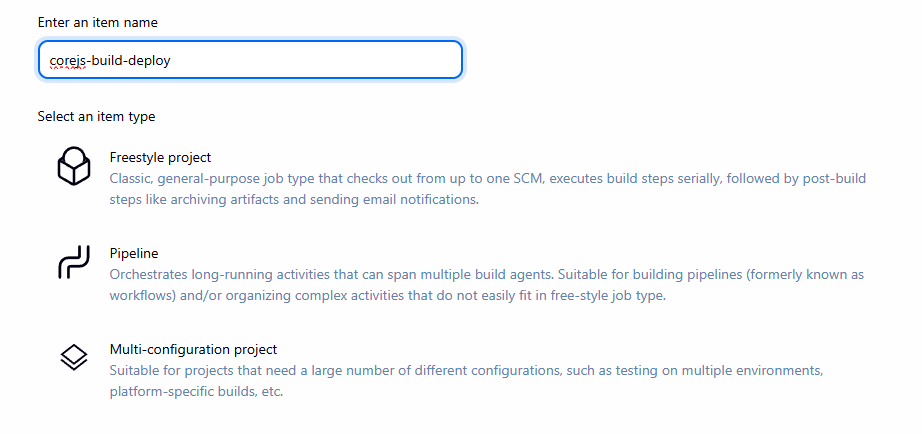Pick the Multi-configuration project title

click(x=193, y=350)
